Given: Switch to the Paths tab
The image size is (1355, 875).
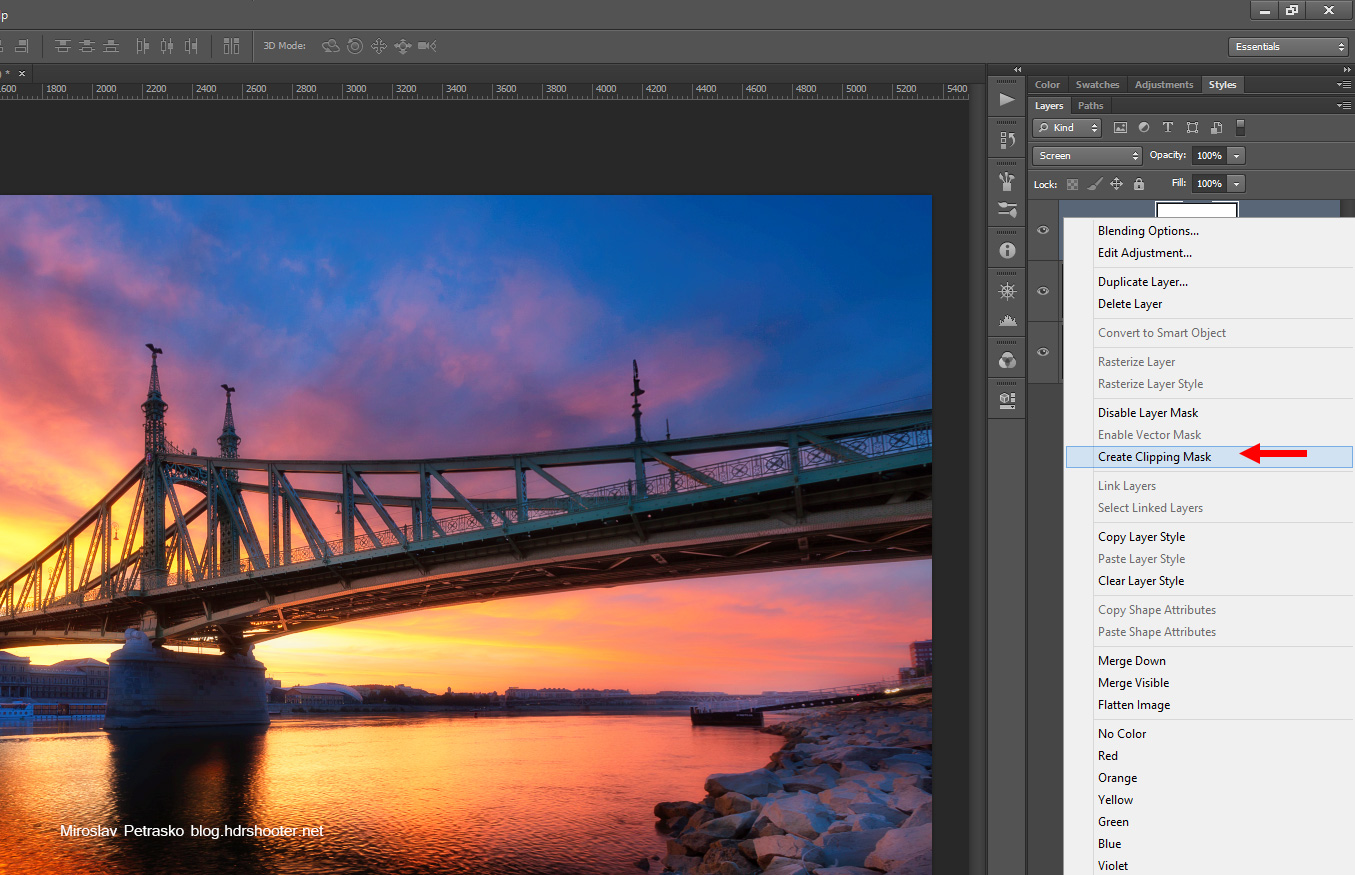Looking at the screenshot, I should pos(1091,106).
